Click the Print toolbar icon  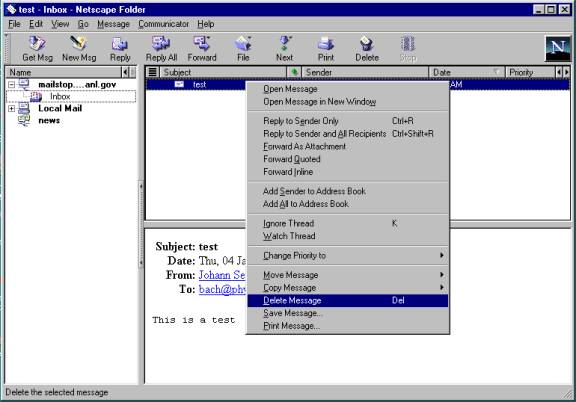point(325,44)
